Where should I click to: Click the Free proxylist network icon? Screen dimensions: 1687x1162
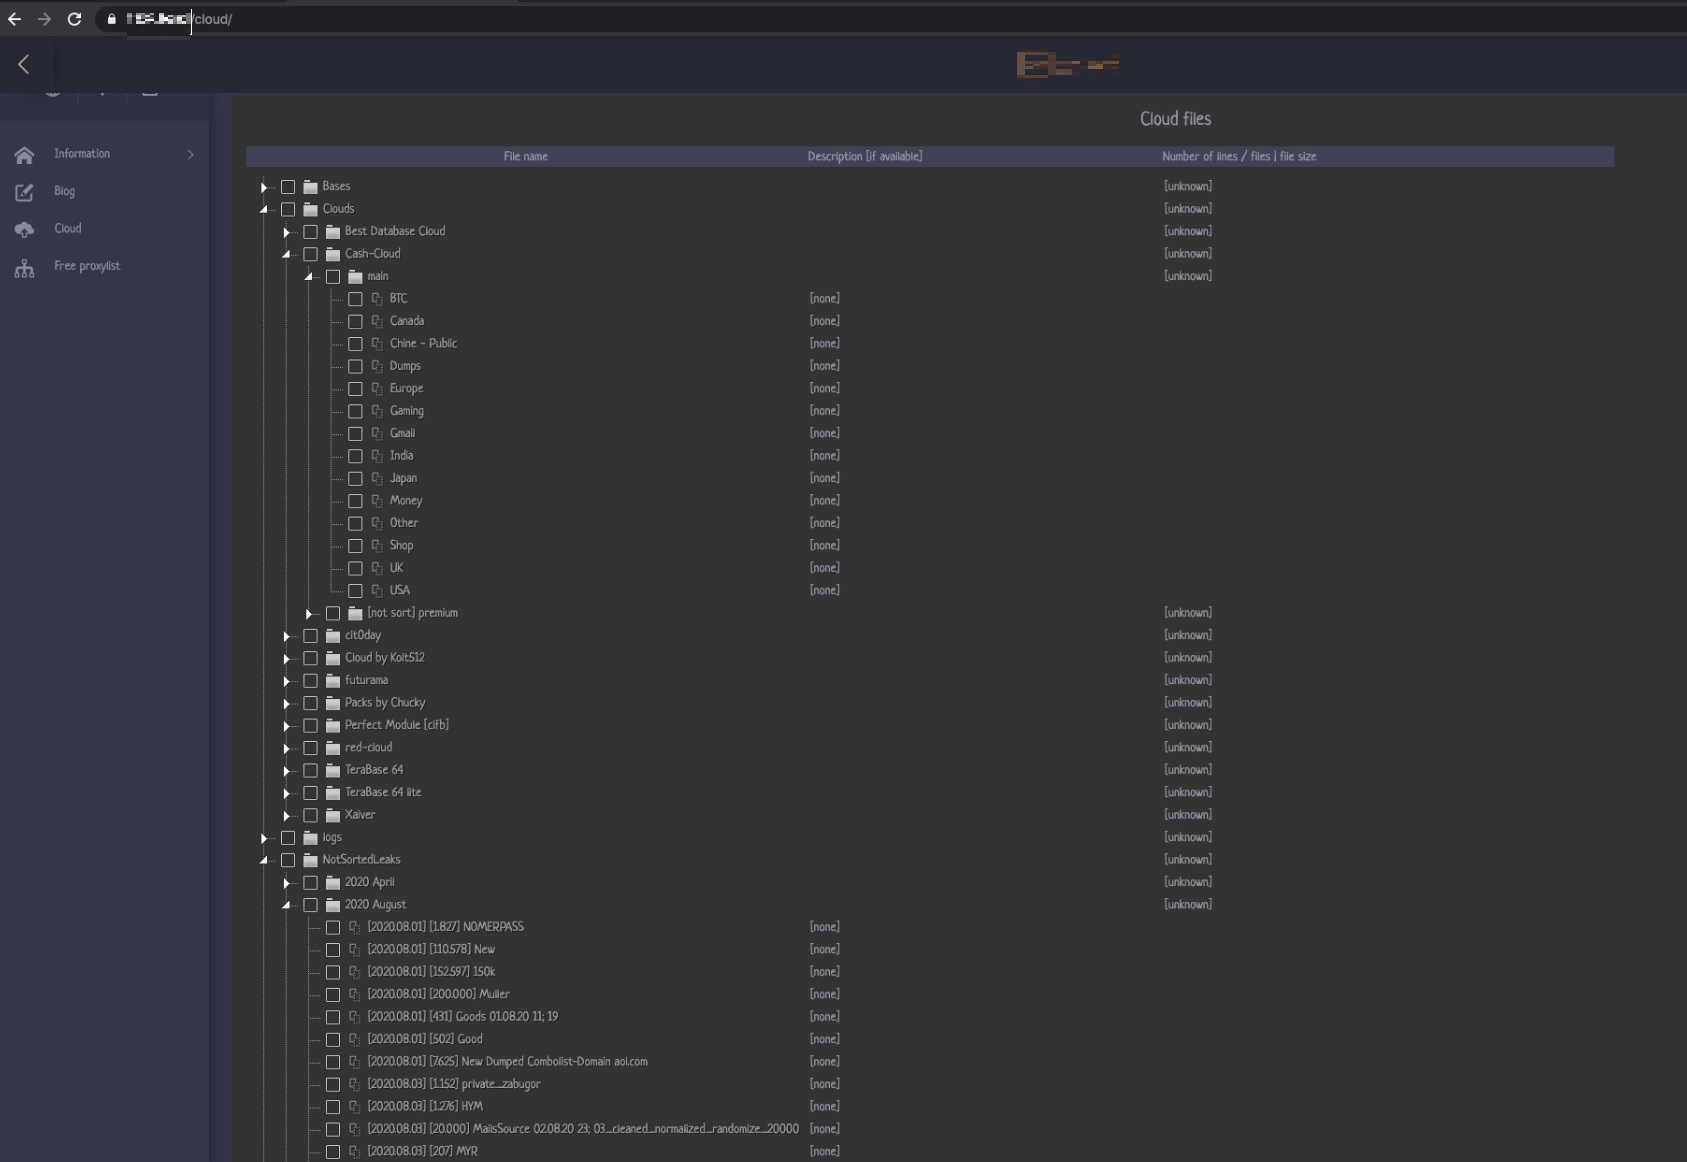25,267
